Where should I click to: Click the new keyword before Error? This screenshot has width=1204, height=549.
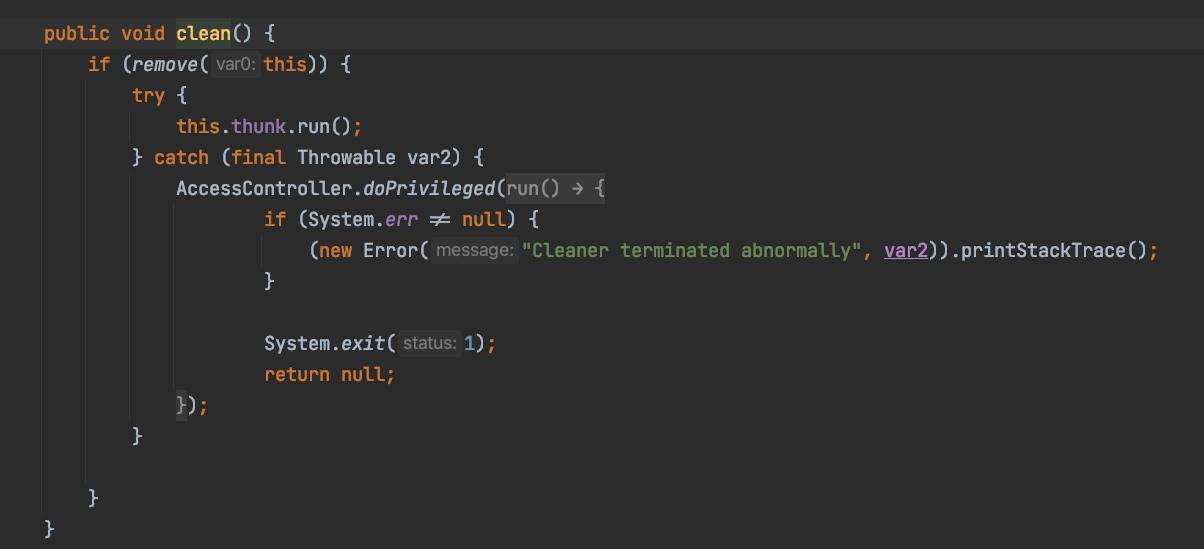click(x=335, y=250)
